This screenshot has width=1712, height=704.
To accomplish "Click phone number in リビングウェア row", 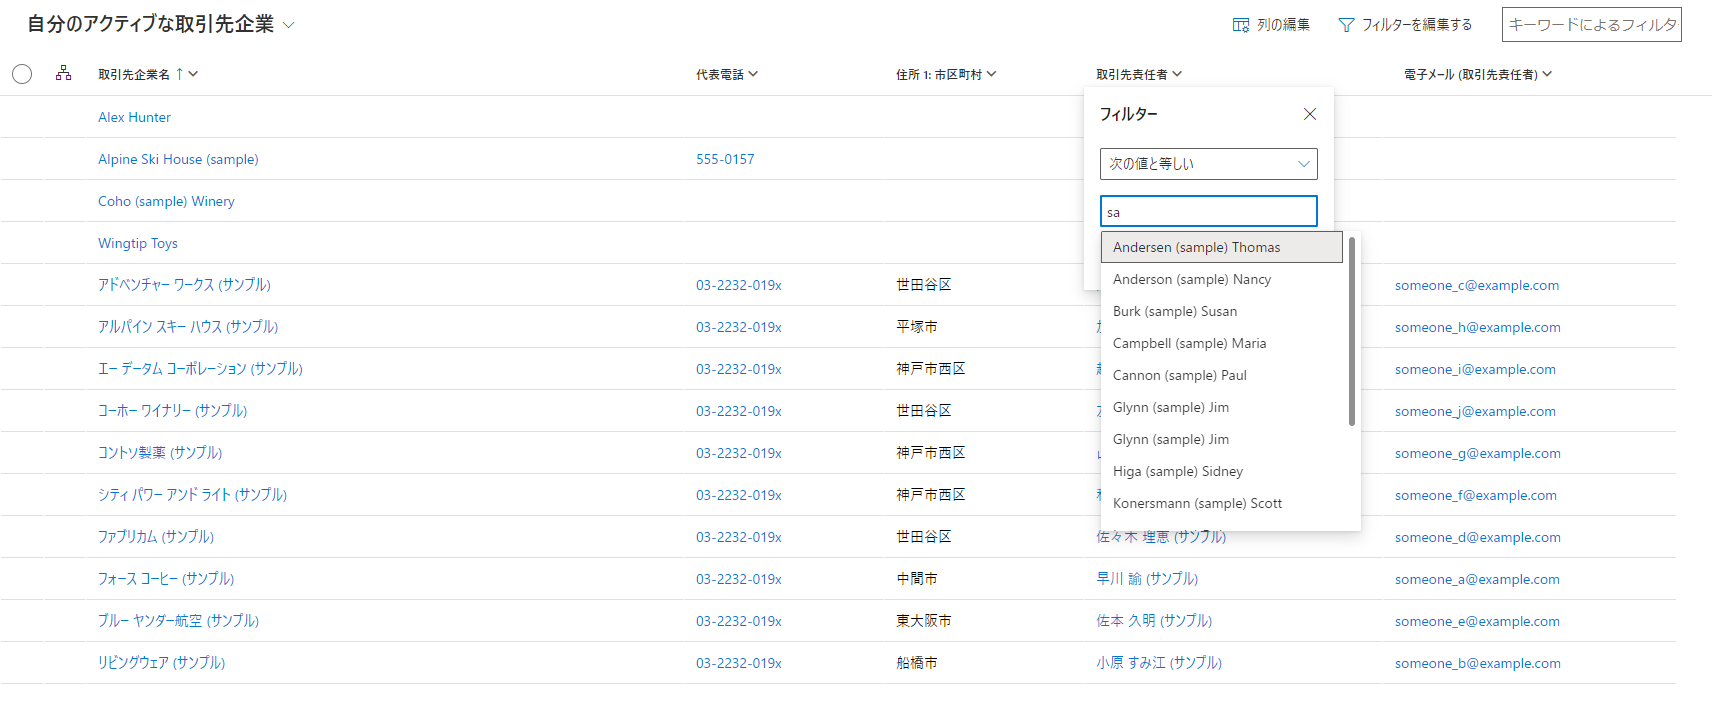I will tap(739, 663).
